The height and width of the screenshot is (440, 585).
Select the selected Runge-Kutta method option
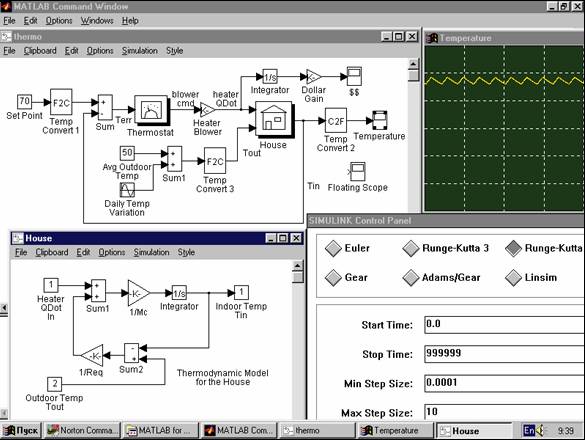544,248
